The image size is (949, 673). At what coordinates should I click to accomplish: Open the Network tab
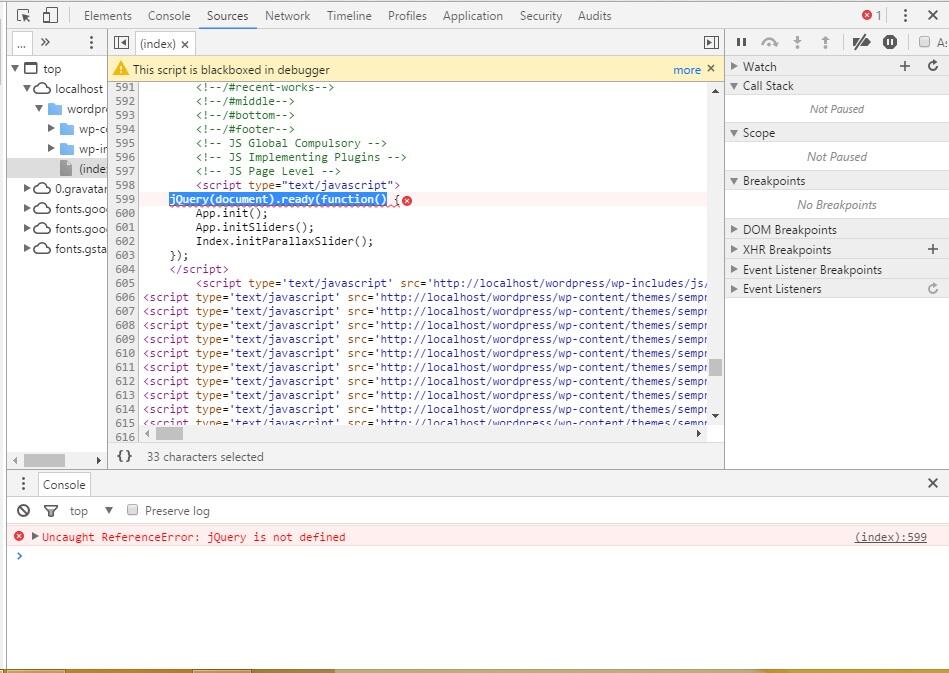[287, 16]
